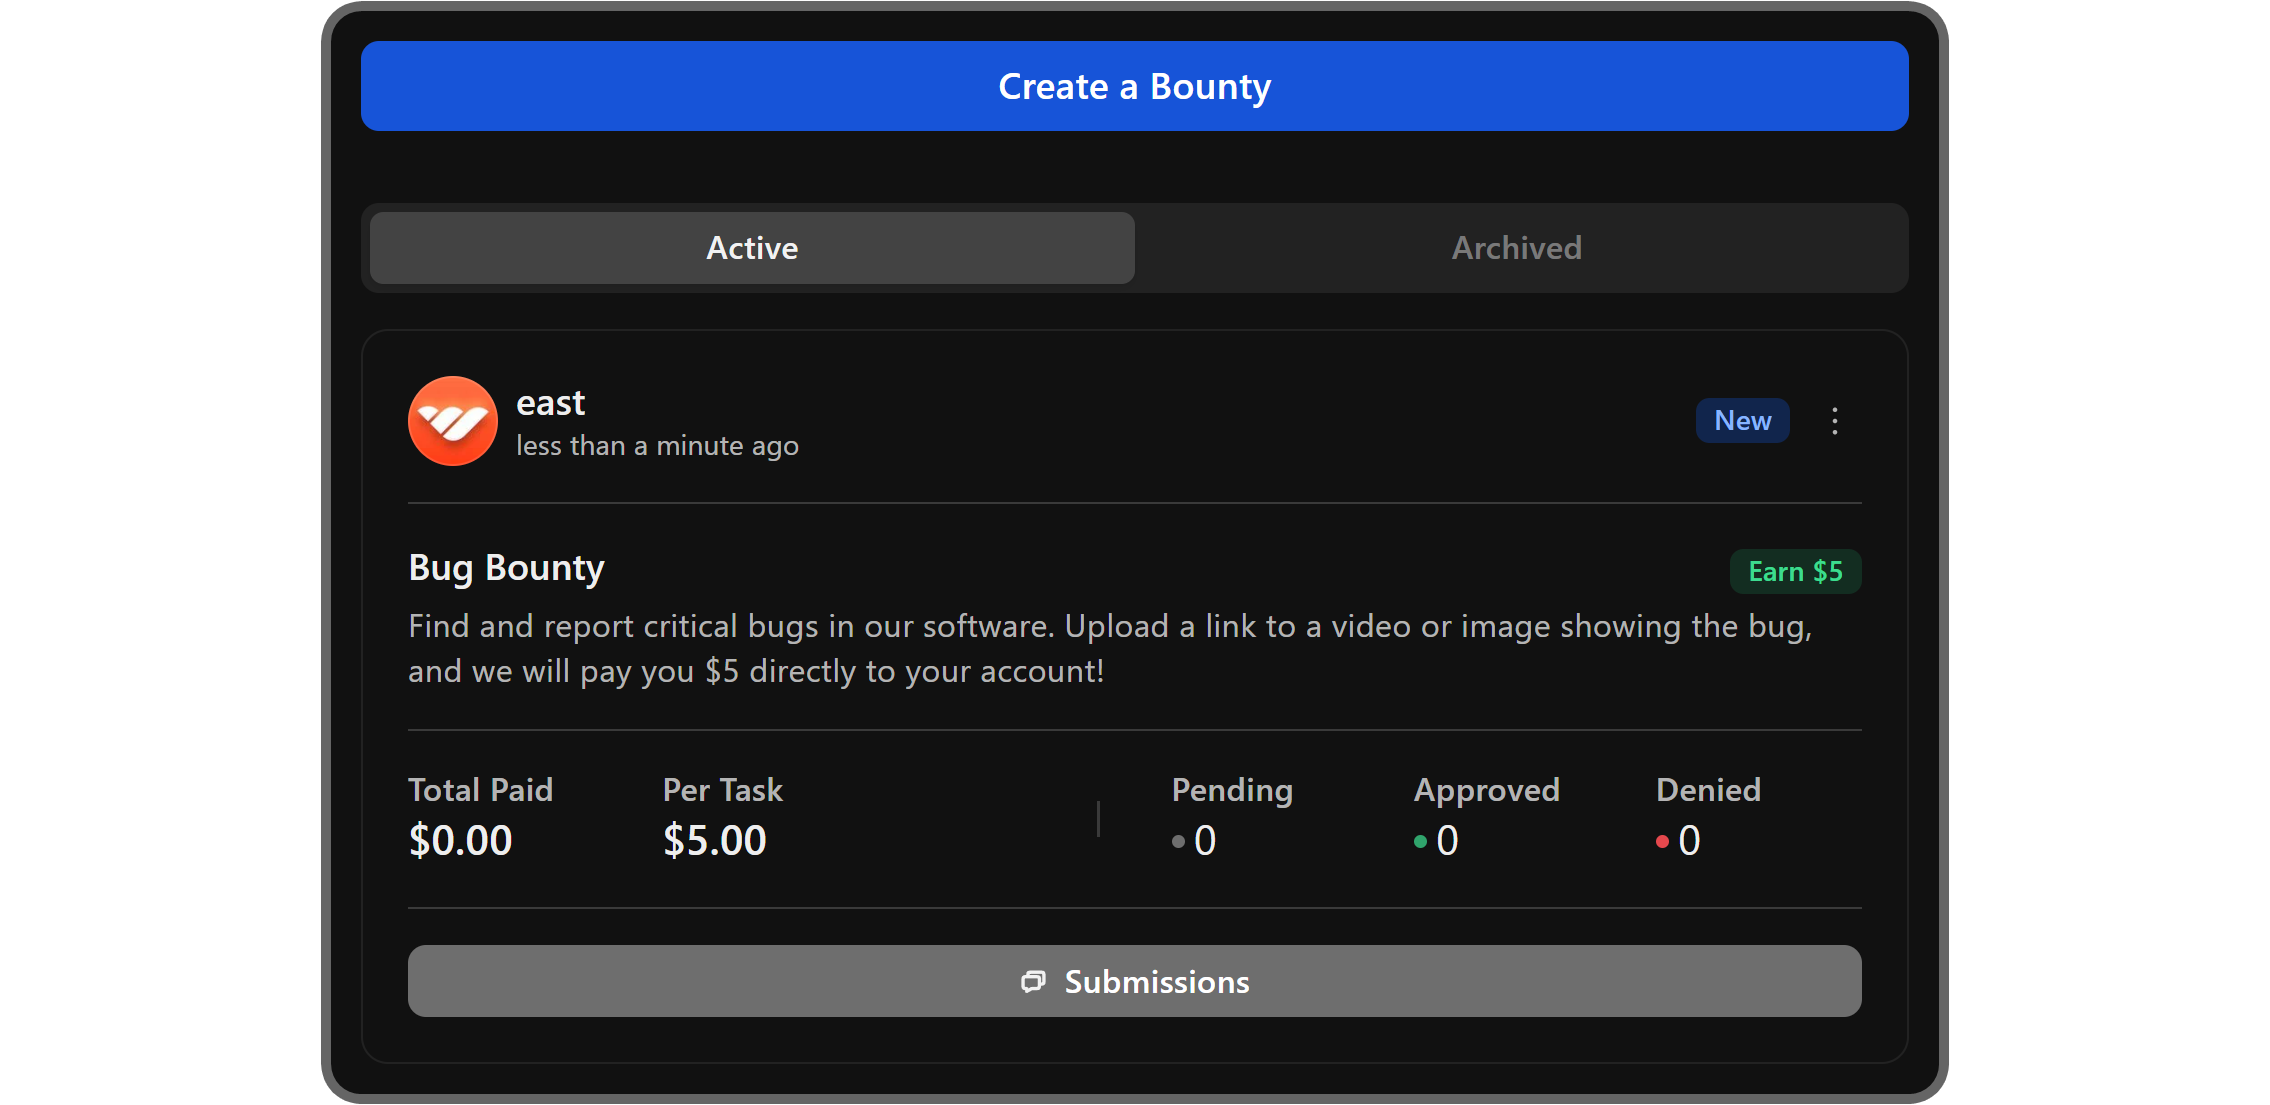Click the Per Task $5.00 amount
This screenshot has height=1105, width=2270.
tap(714, 840)
